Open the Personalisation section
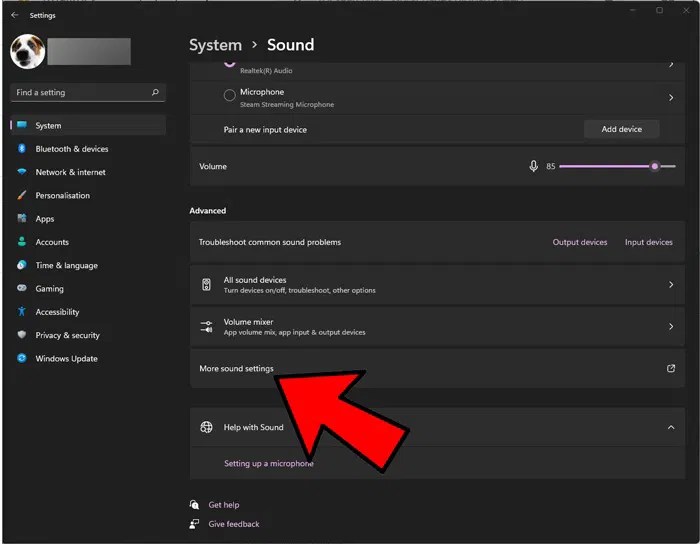700x544 pixels. coord(62,196)
